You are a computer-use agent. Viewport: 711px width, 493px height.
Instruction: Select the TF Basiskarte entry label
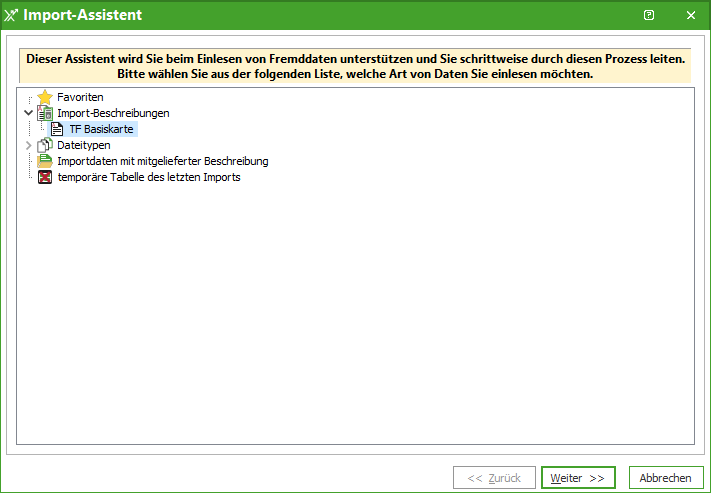[x=102, y=130]
